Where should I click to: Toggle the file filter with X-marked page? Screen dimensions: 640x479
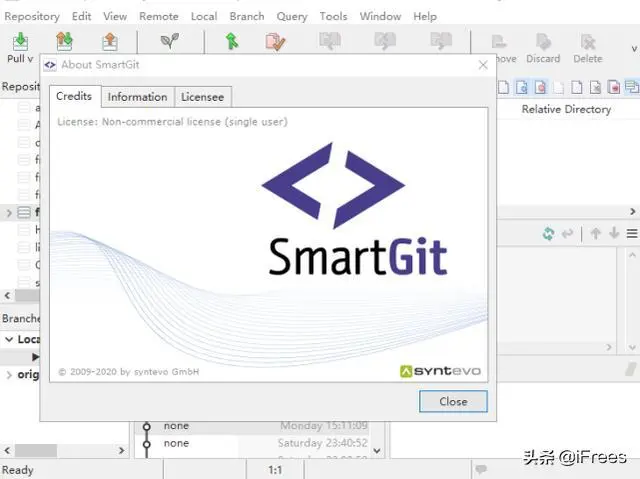tap(595, 87)
